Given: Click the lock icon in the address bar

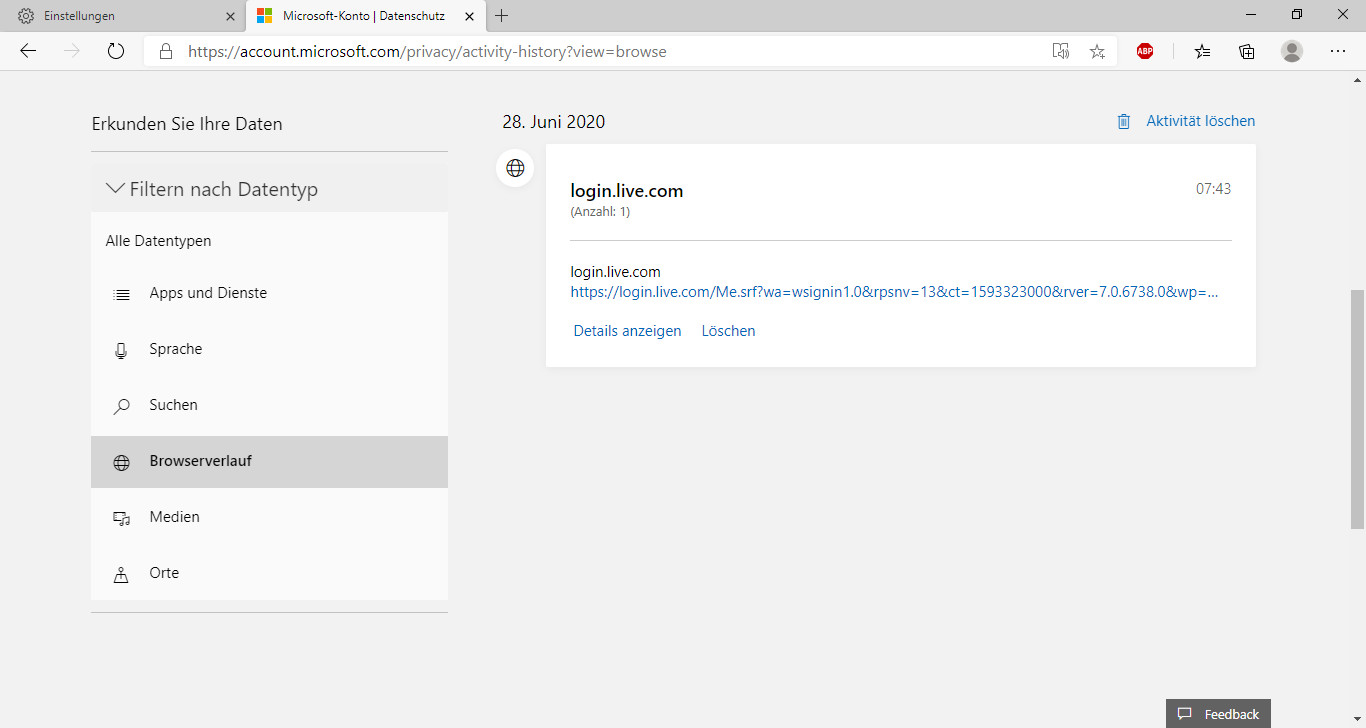Looking at the screenshot, I should coord(166,51).
